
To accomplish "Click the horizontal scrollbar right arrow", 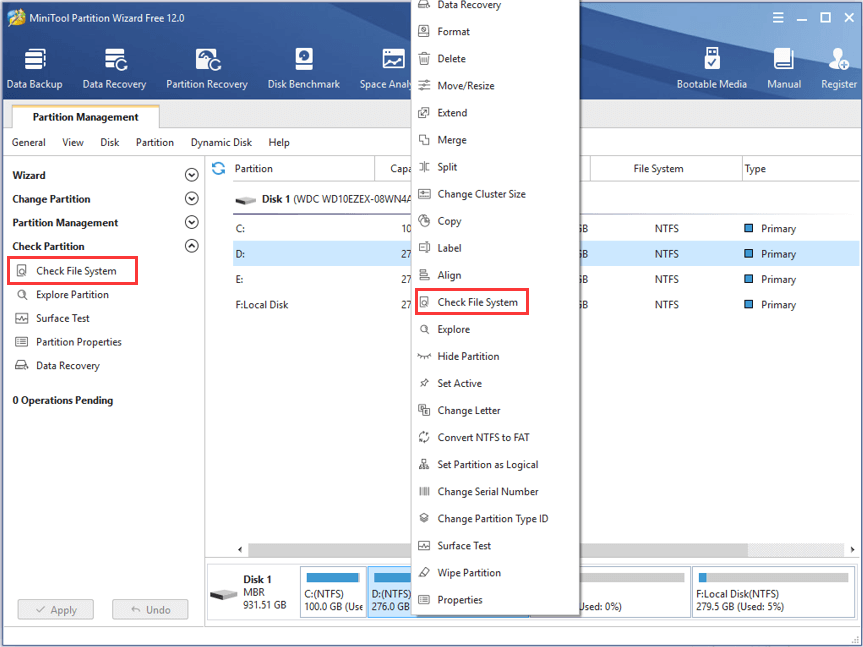I will [852, 549].
